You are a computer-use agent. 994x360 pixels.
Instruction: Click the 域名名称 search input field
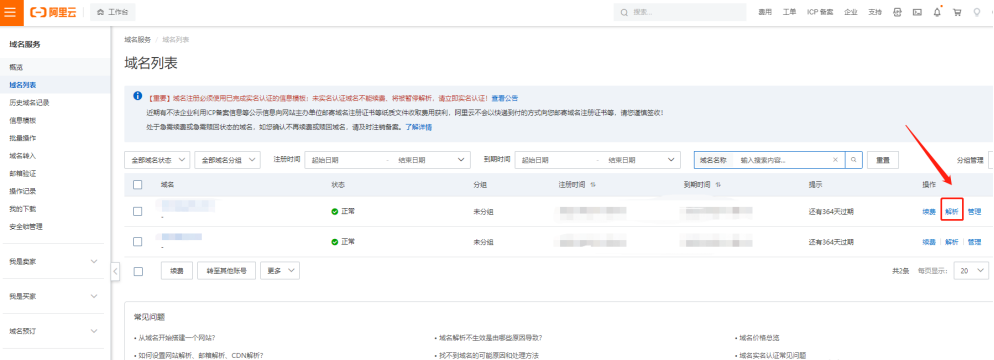784,160
